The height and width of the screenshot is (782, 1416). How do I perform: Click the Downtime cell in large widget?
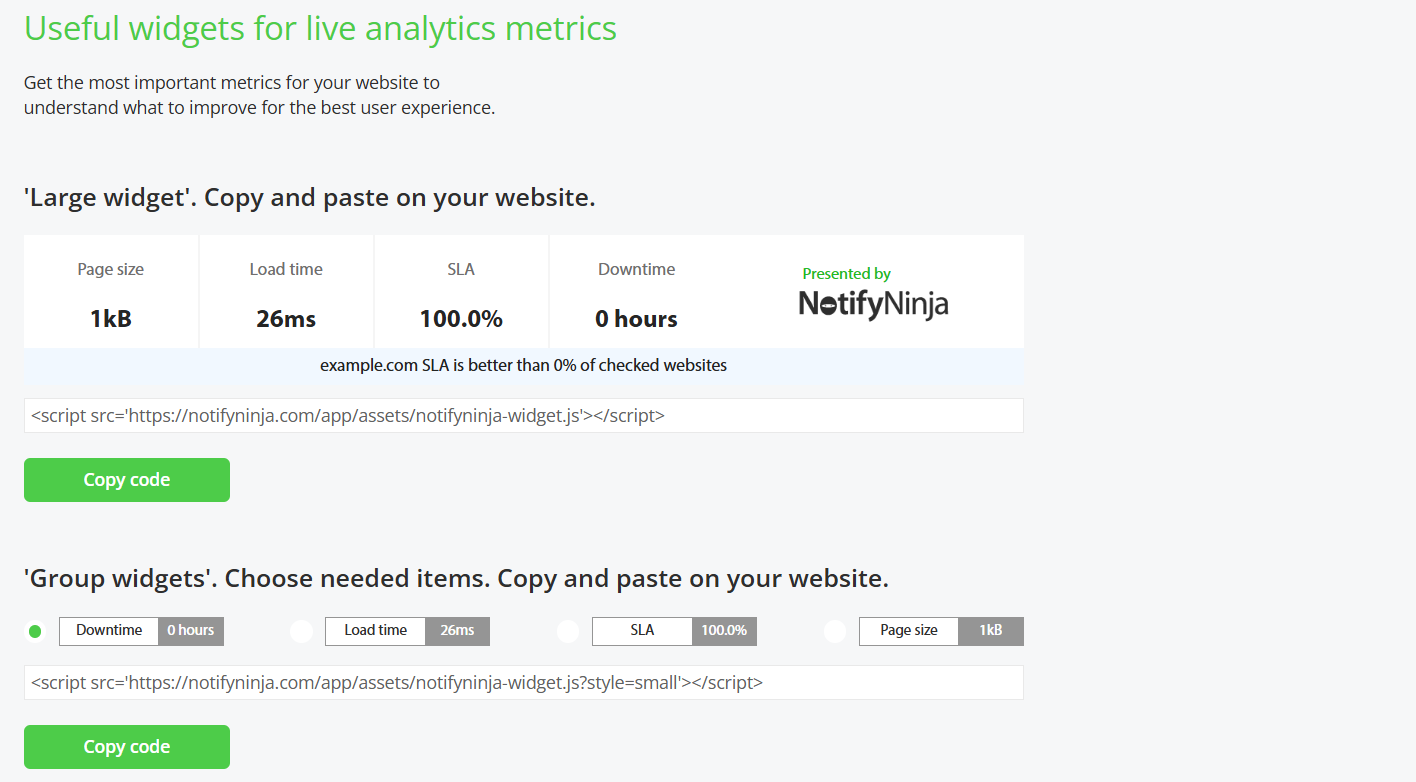[636, 293]
